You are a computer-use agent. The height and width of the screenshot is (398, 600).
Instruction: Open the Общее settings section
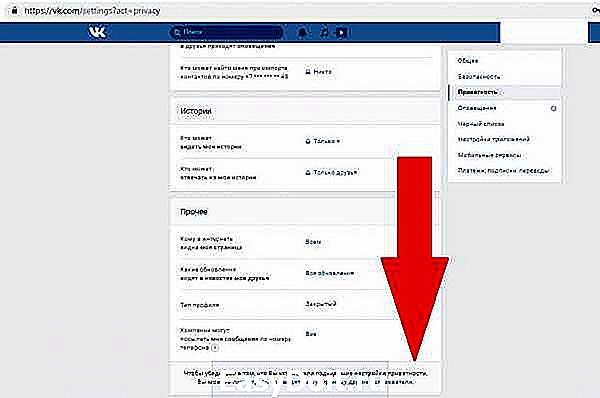[468, 61]
